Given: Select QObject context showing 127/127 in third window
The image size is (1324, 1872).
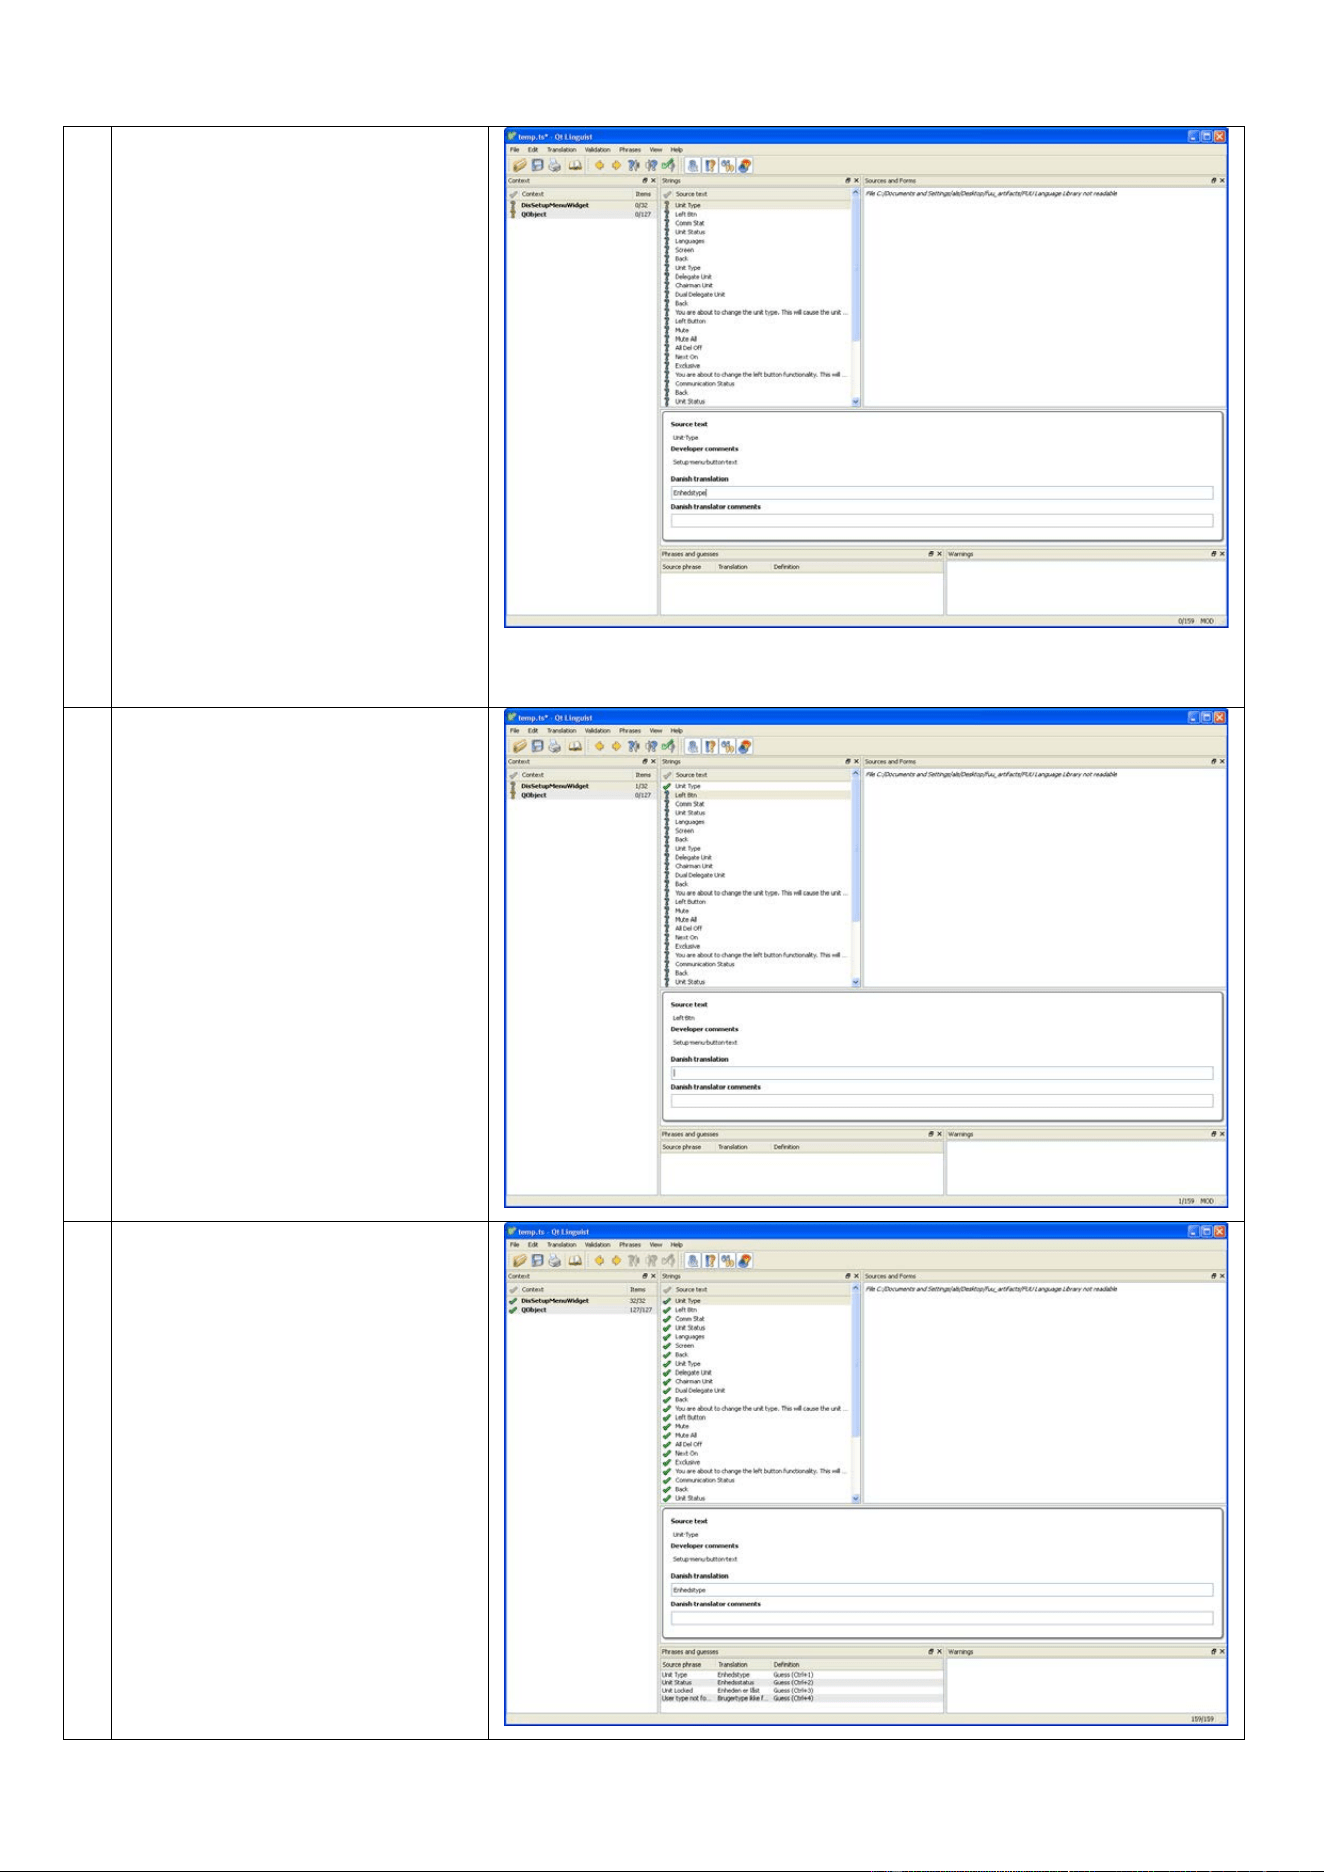Looking at the screenshot, I should point(581,1310).
